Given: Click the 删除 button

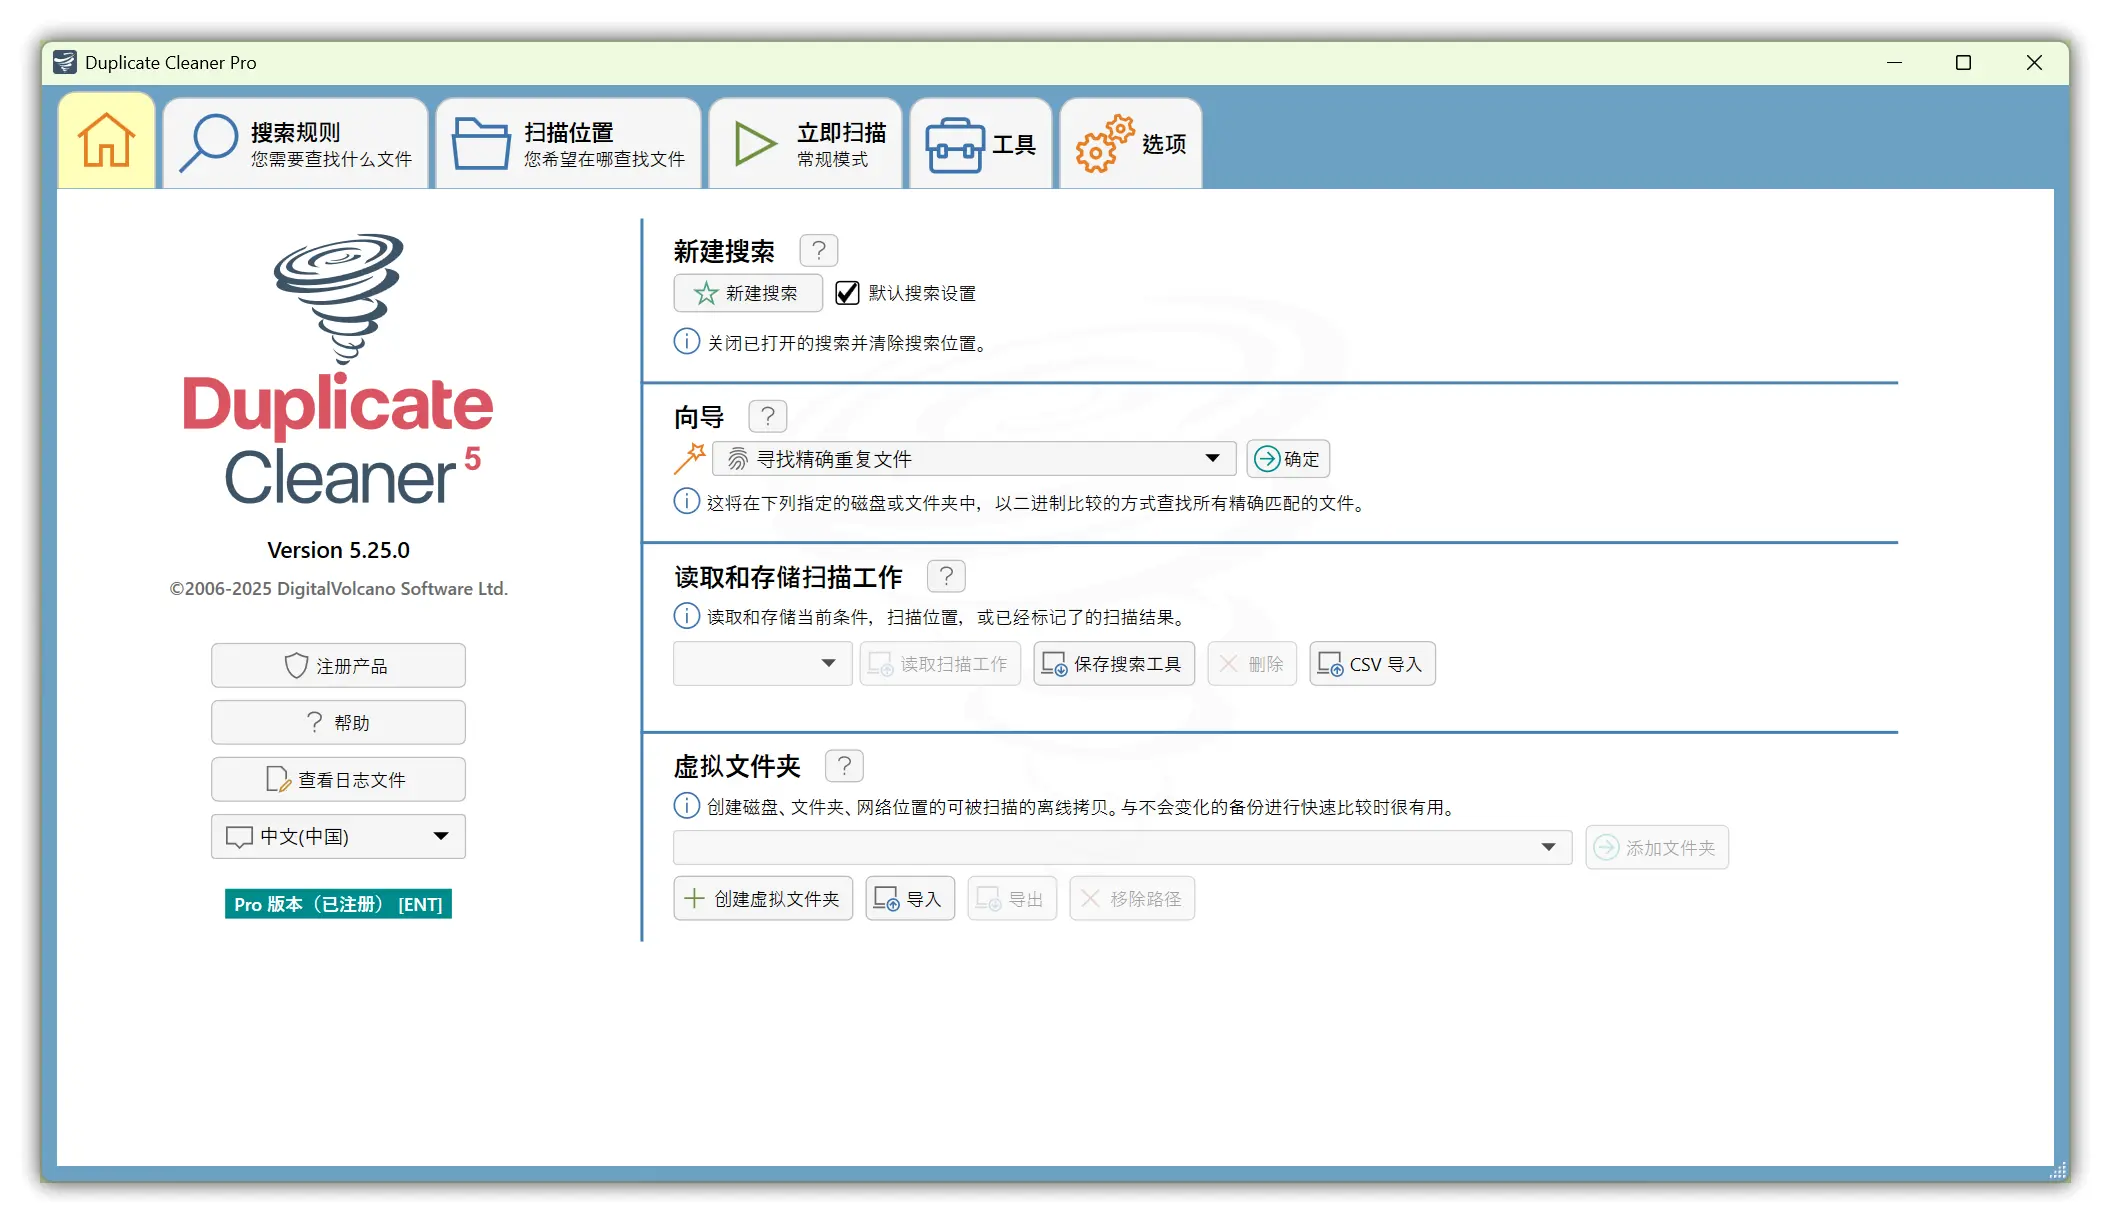Looking at the screenshot, I should tap(1252, 664).
